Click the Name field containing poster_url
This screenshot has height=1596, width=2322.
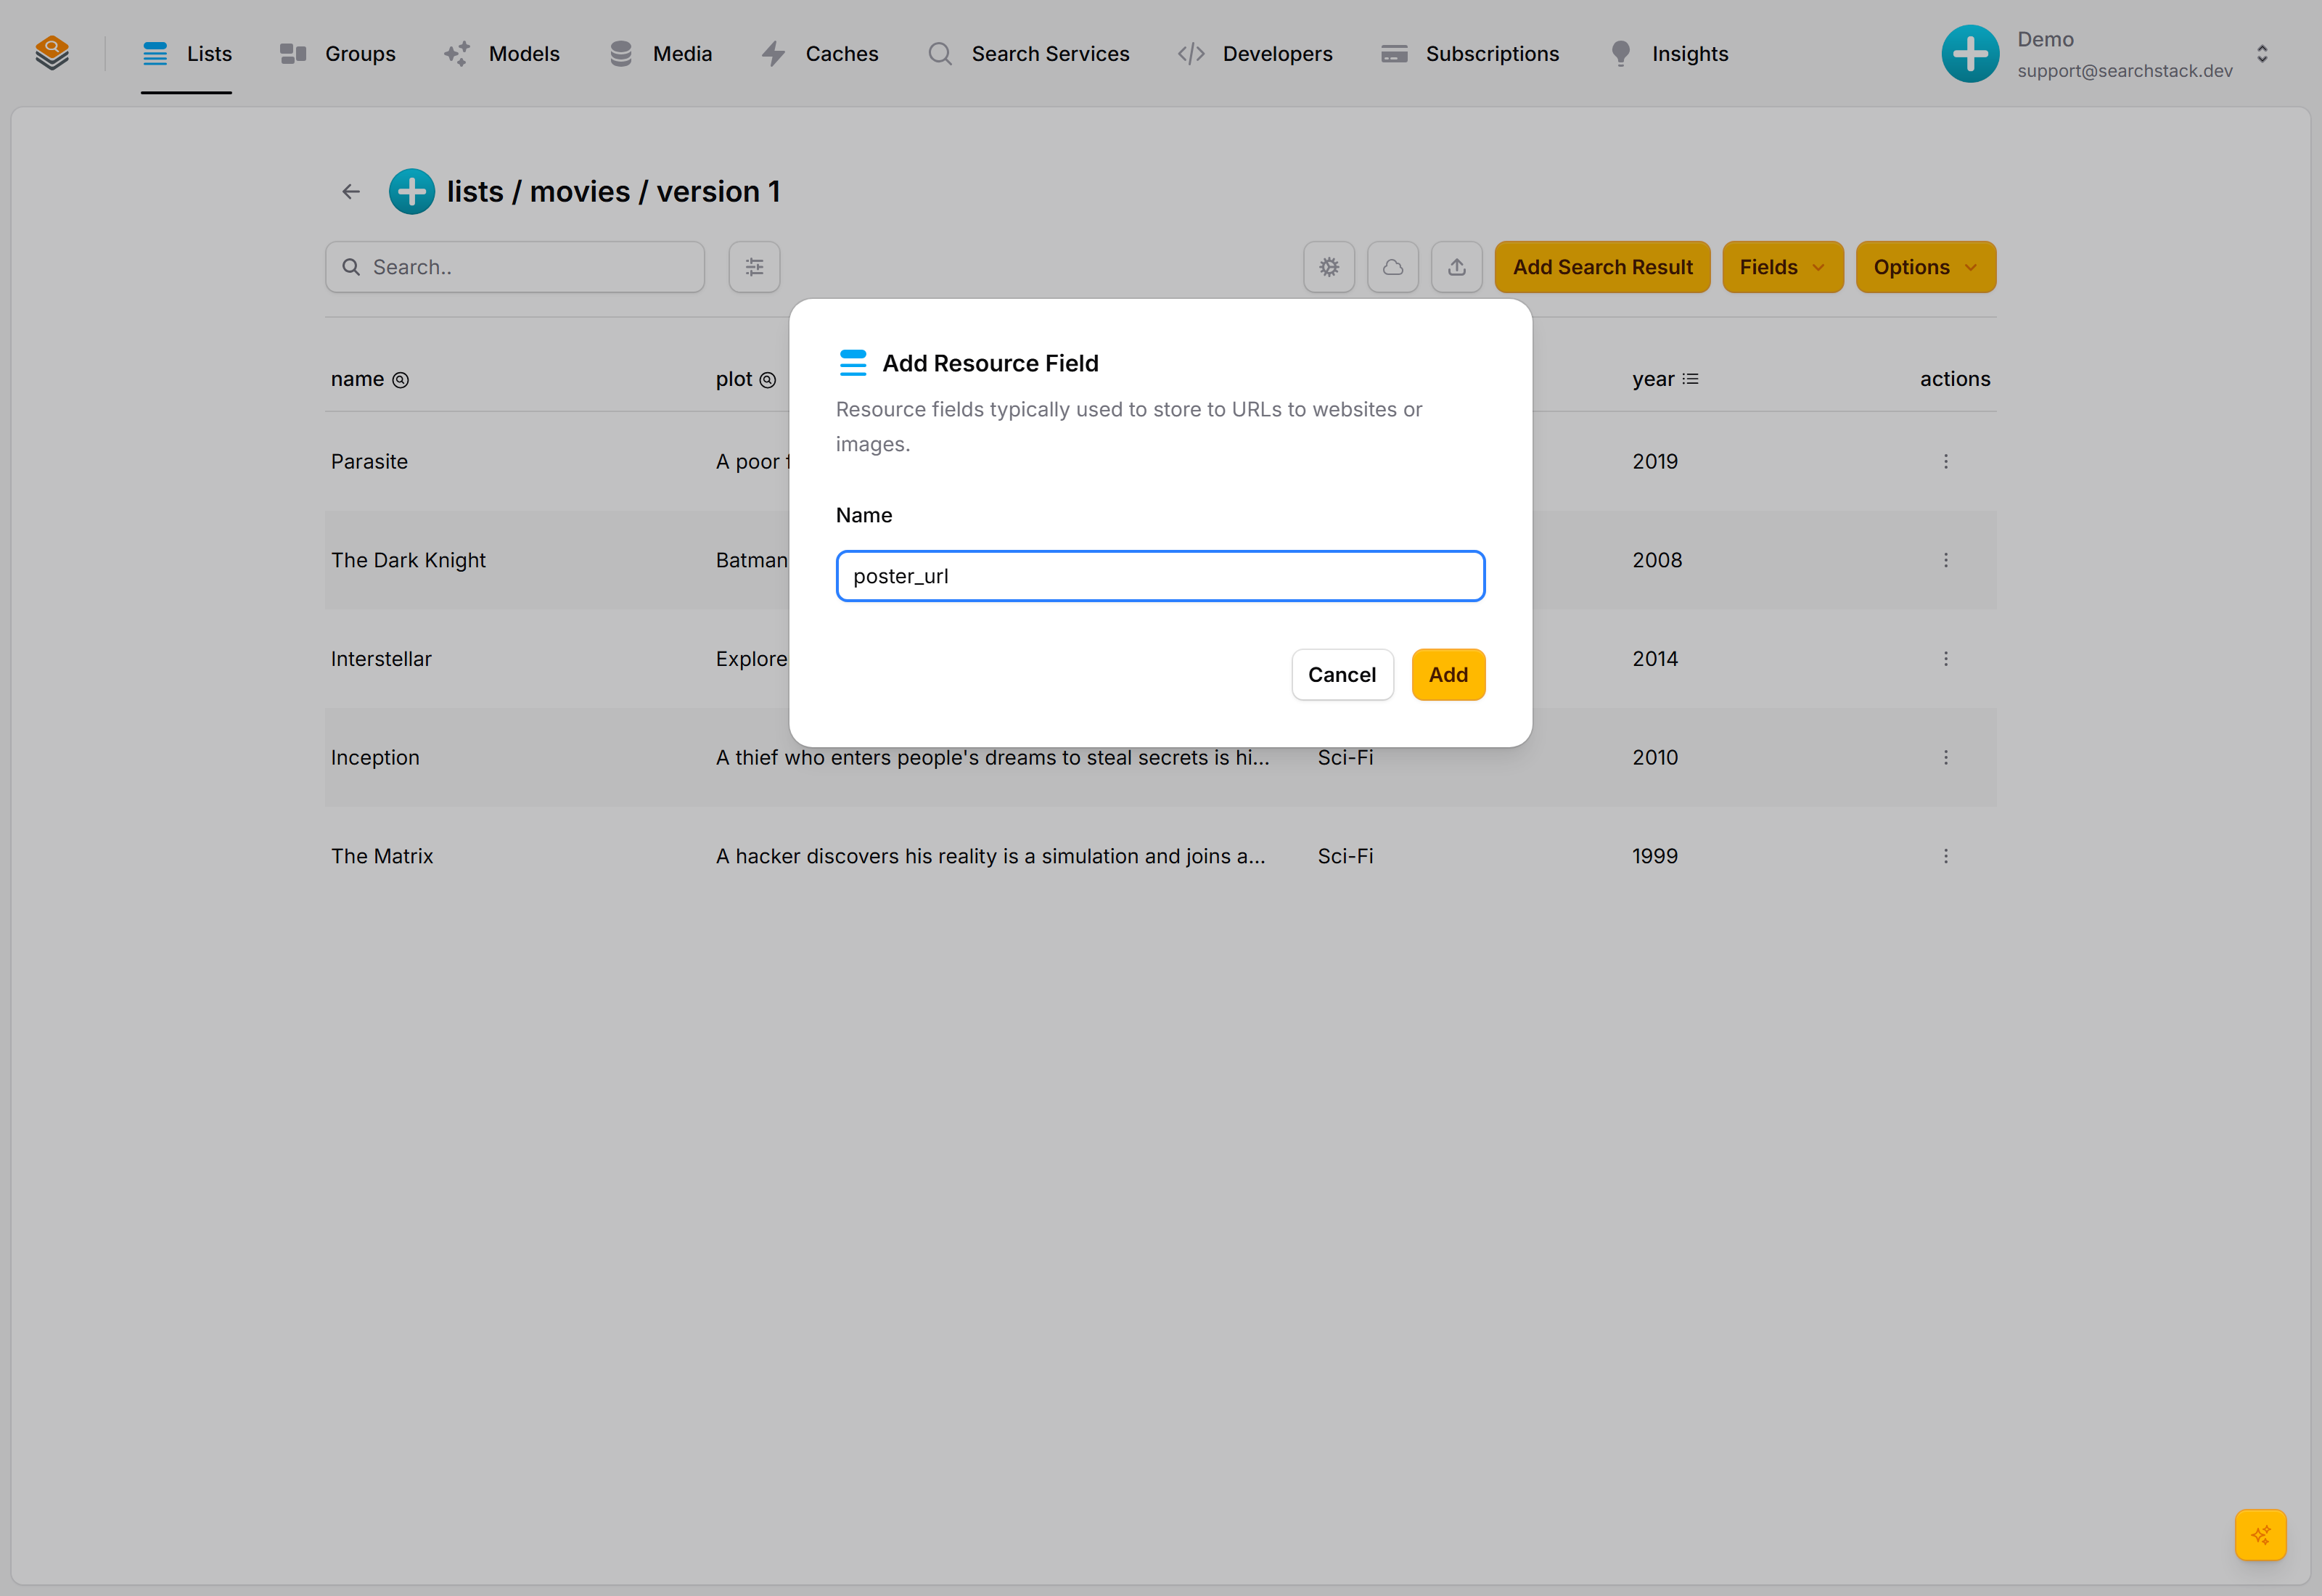pos(1160,576)
